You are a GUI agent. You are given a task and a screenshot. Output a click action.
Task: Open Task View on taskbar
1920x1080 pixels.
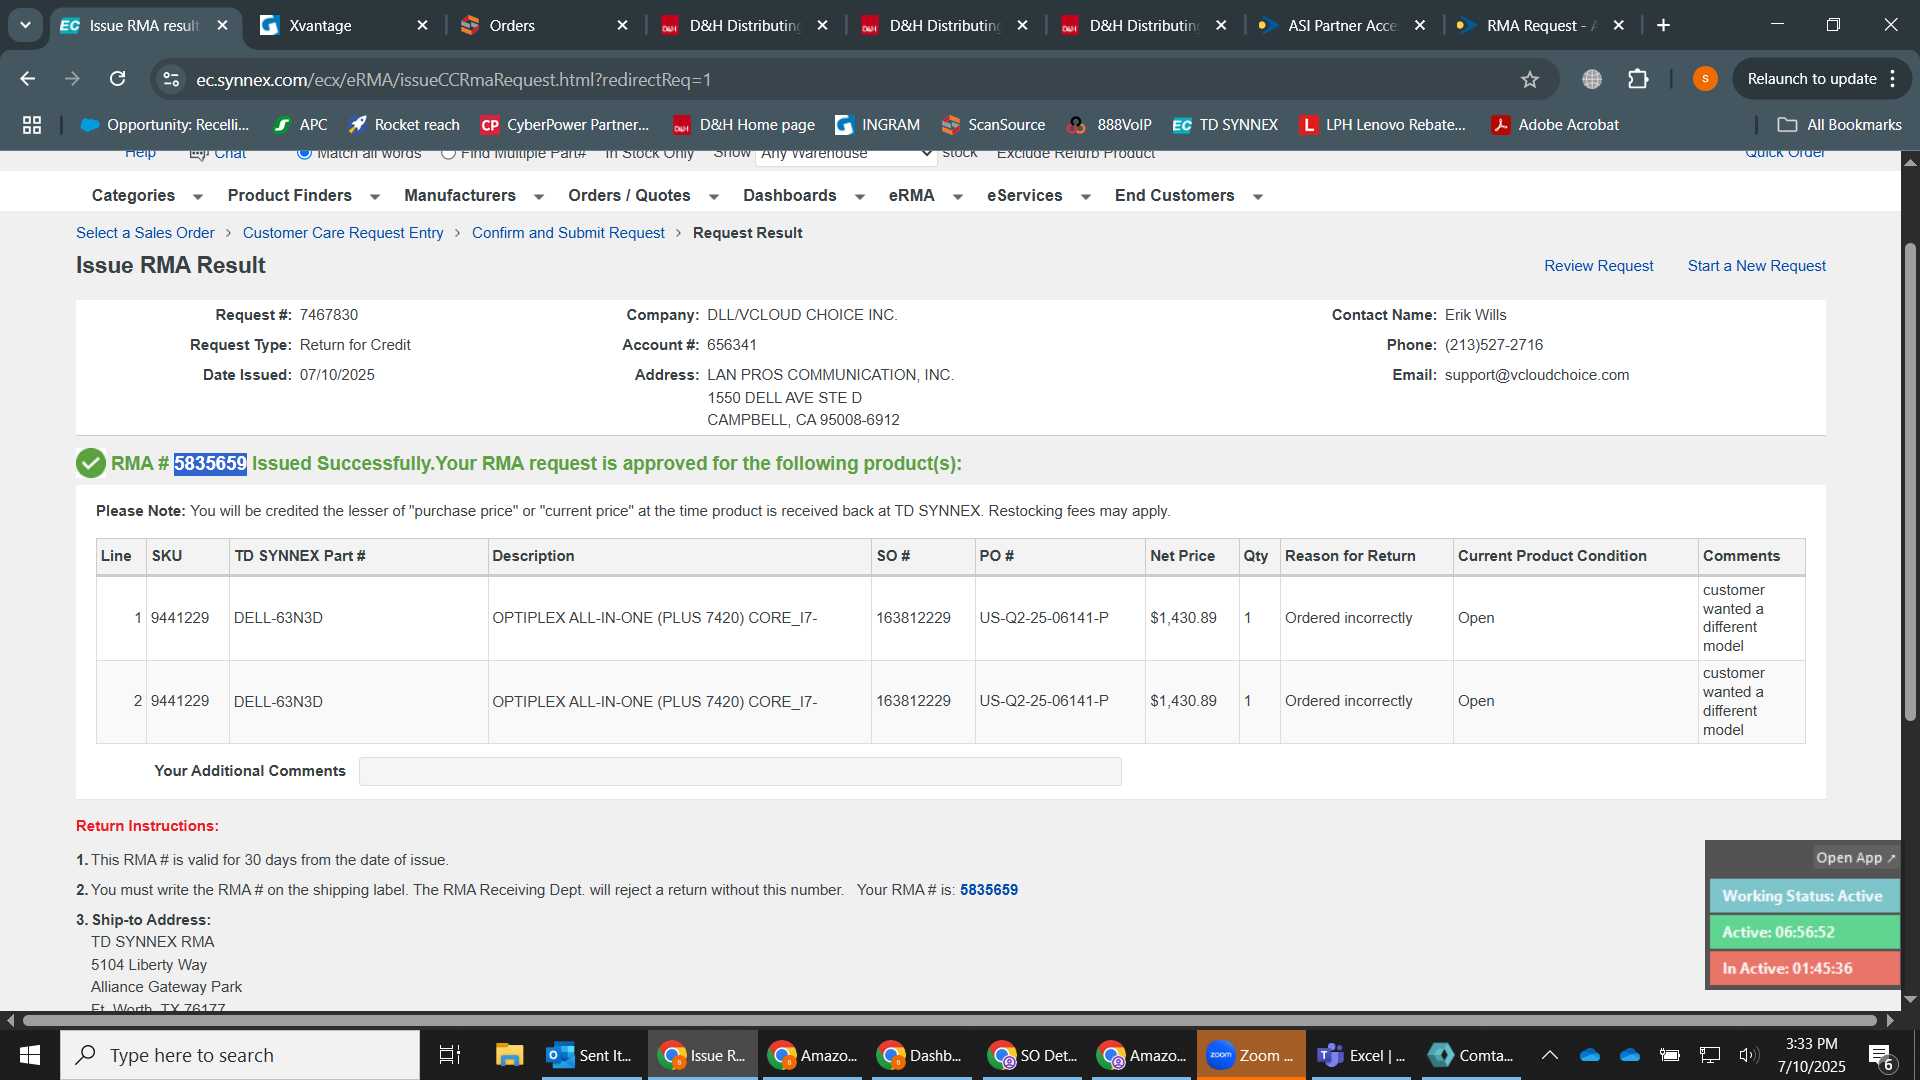pyautogui.click(x=450, y=1055)
